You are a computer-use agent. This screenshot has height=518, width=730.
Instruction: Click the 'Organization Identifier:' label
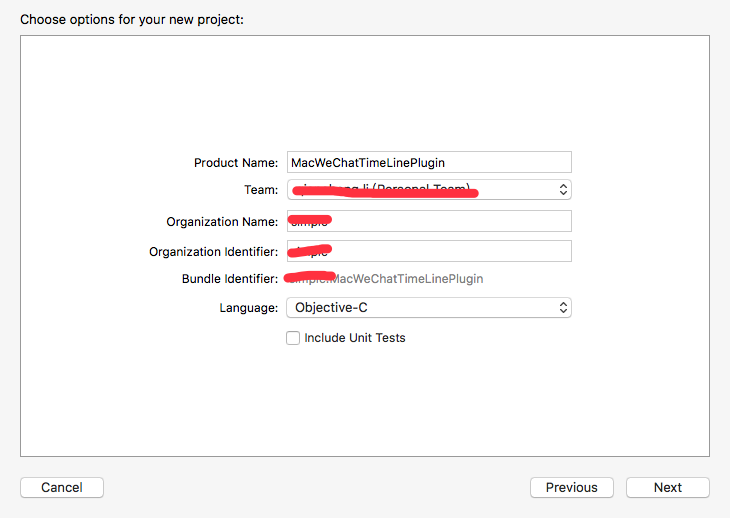pyautogui.click(x=213, y=252)
